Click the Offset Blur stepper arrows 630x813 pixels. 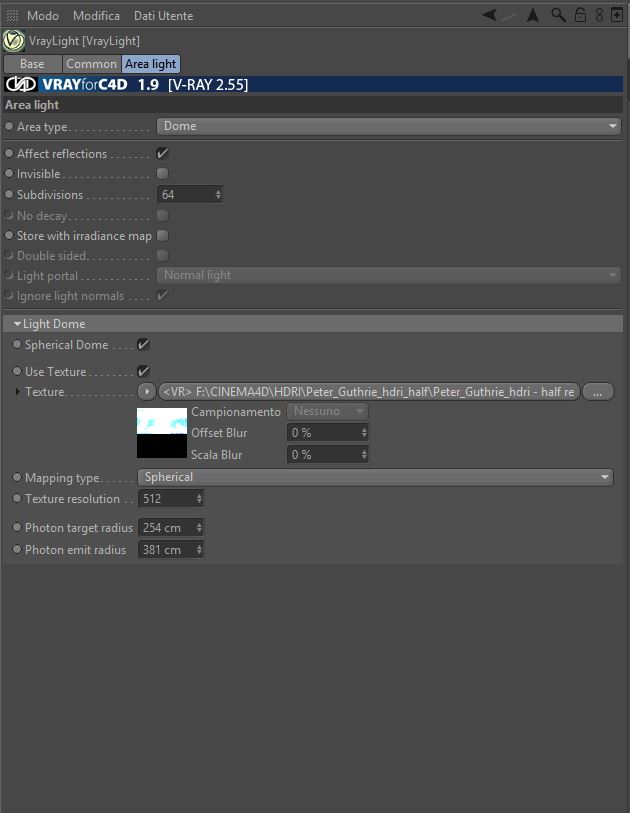(x=365, y=432)
